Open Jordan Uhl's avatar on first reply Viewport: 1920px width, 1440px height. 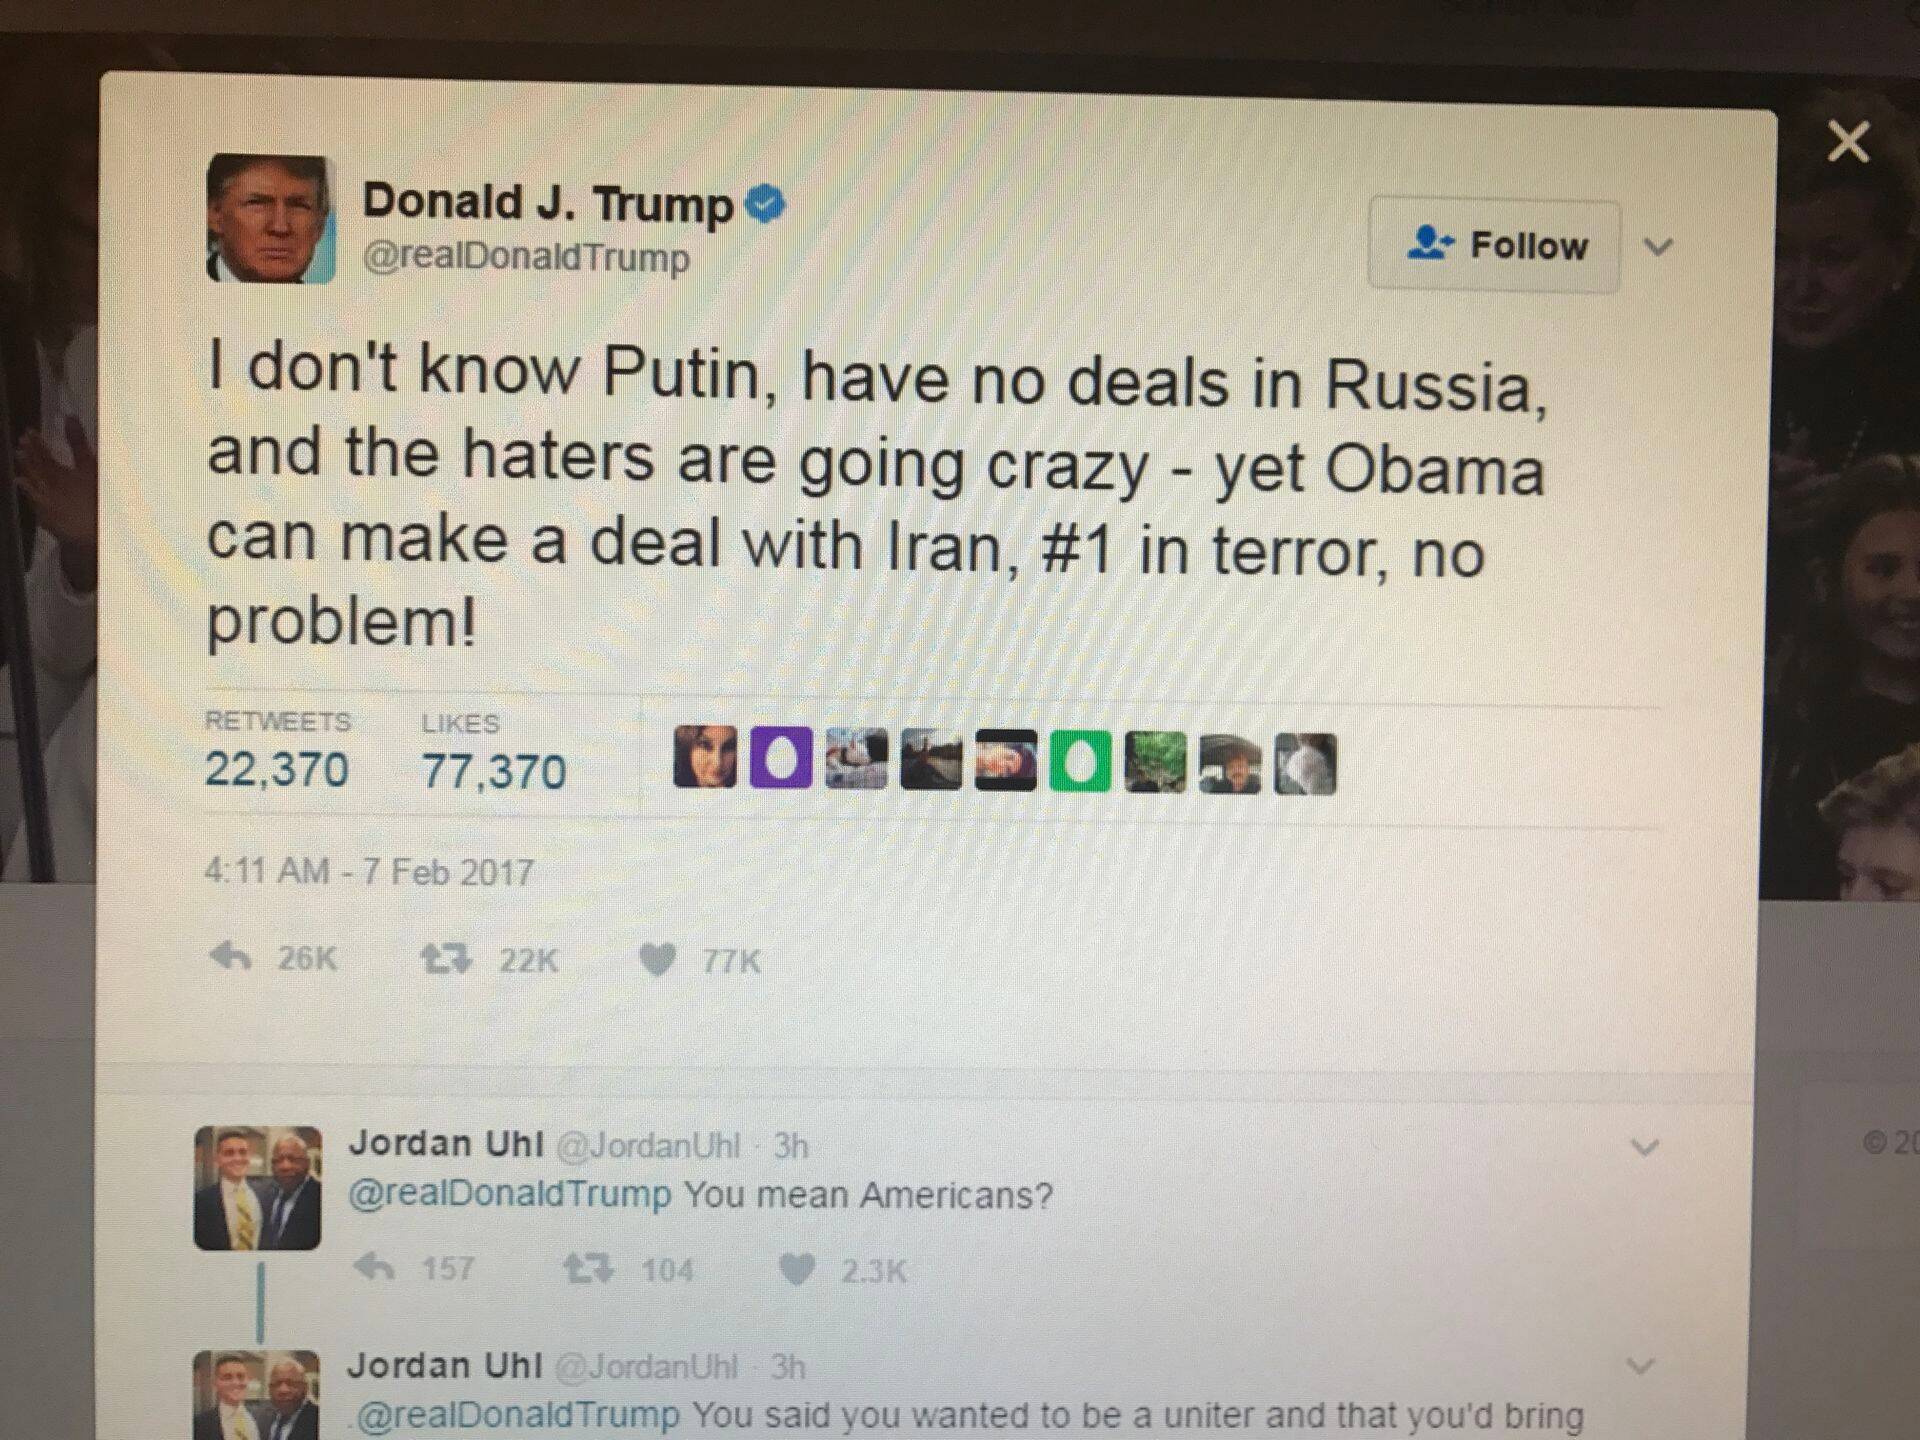point(258,1188)
